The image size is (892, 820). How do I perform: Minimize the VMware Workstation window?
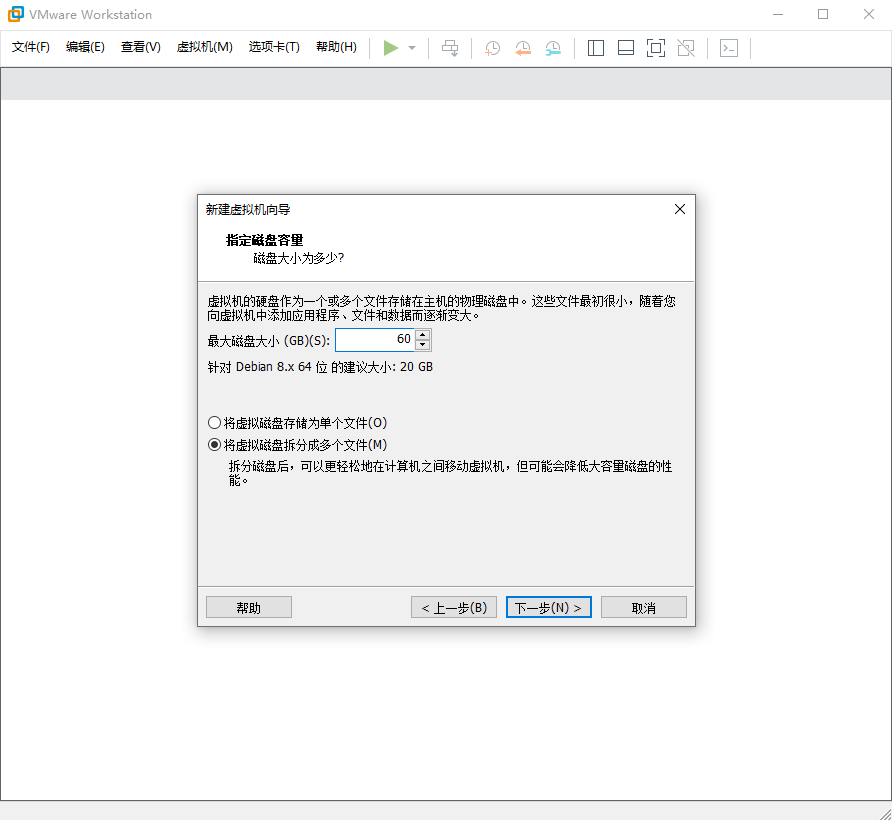coord(778,14)
